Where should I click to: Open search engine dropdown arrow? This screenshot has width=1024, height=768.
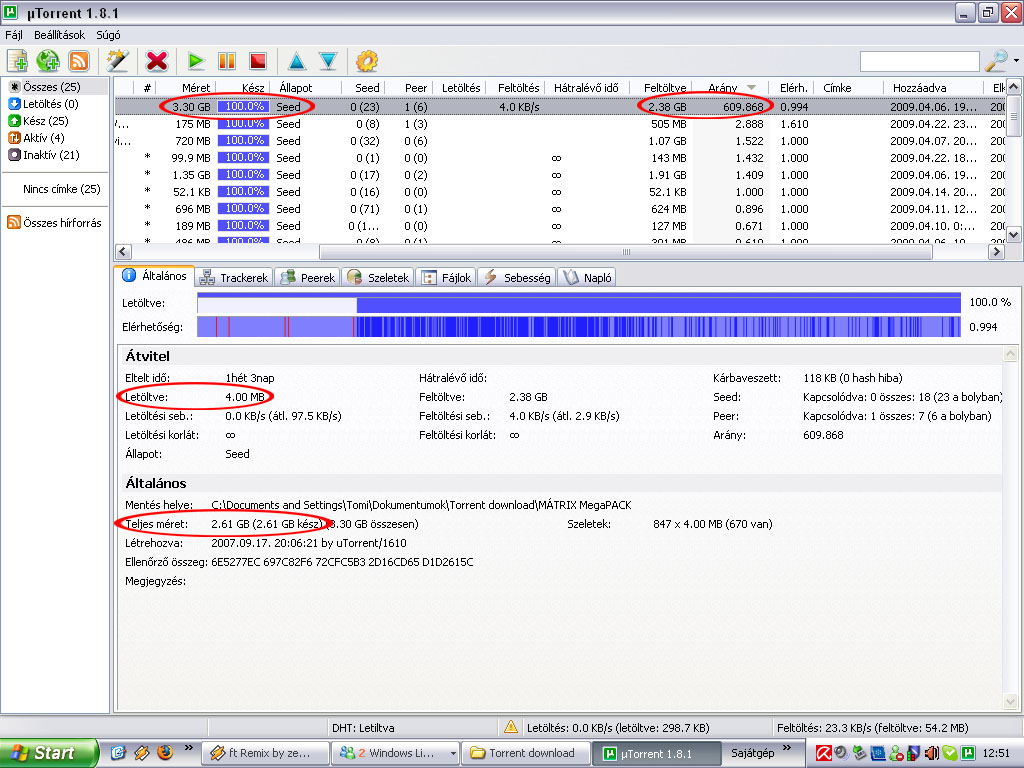pos(1017,61)
